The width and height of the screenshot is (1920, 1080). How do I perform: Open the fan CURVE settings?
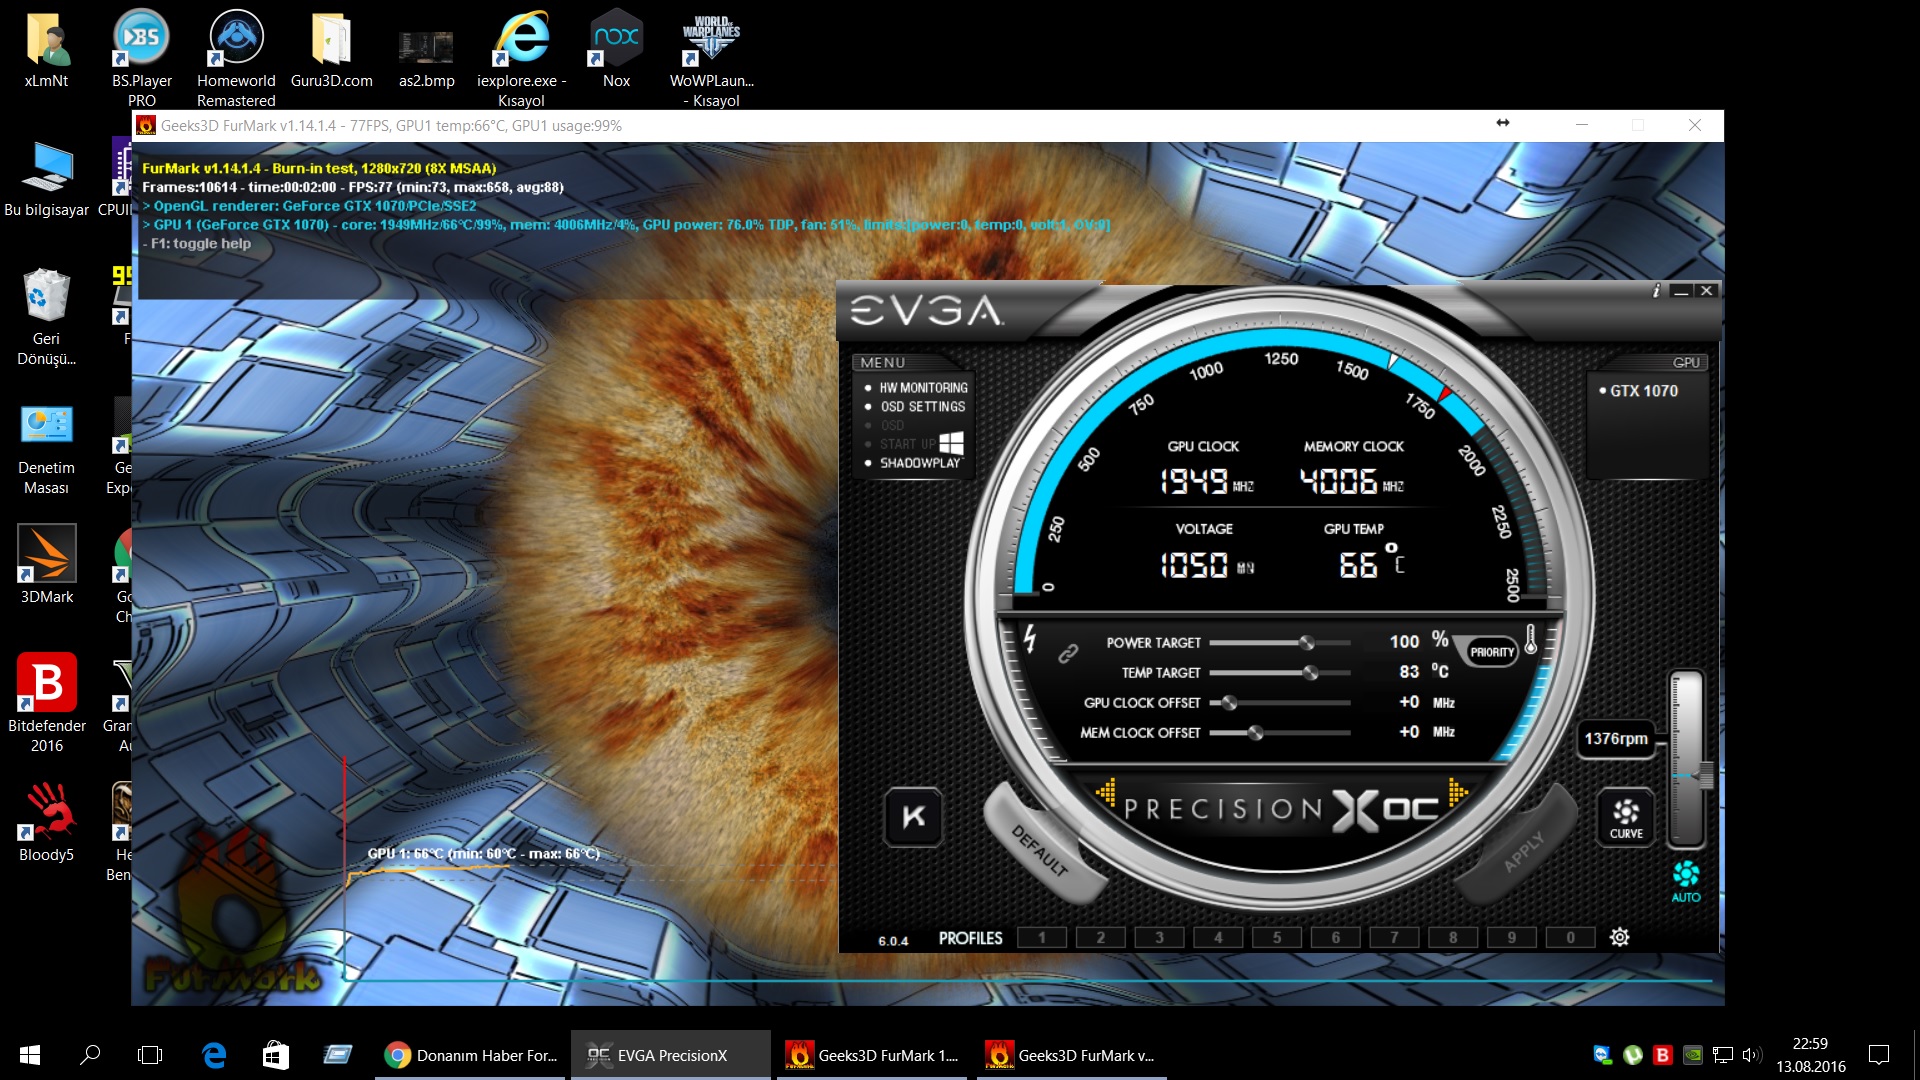(1626, 818)
